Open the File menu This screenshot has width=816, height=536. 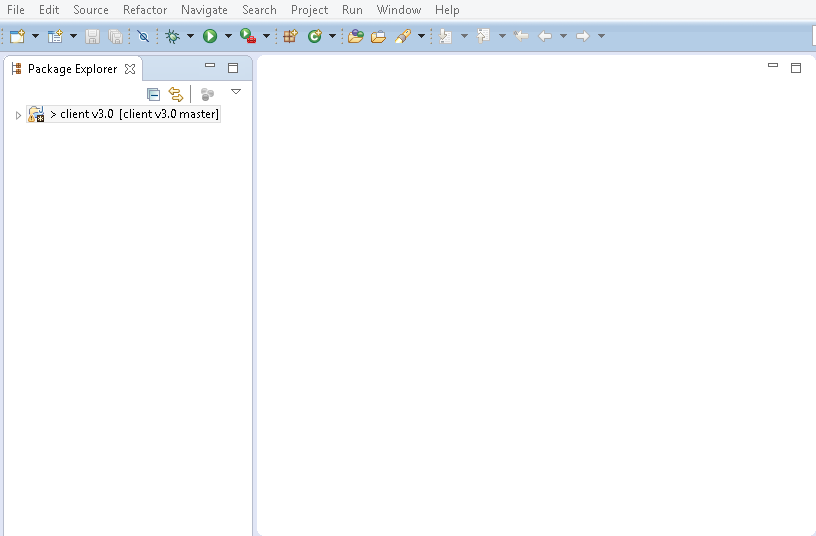(x=16, y=10)
